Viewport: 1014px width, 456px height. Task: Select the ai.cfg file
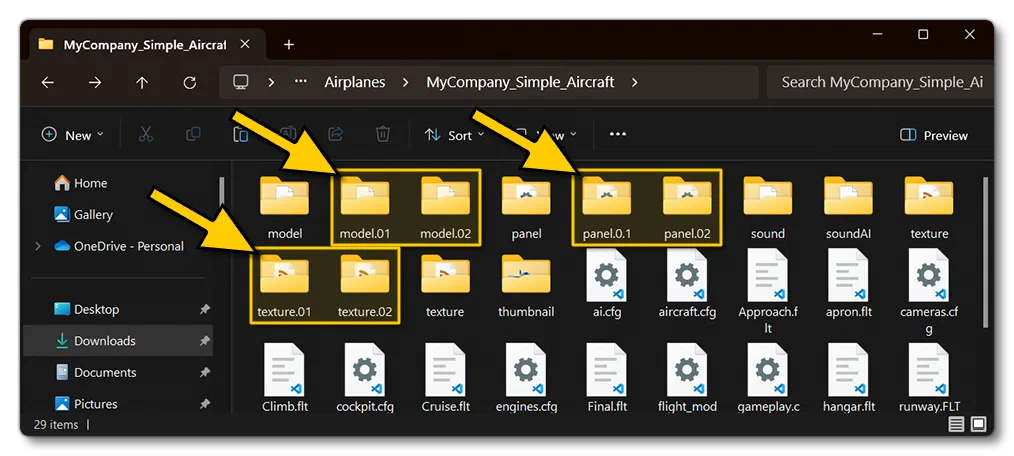point(607,285)
